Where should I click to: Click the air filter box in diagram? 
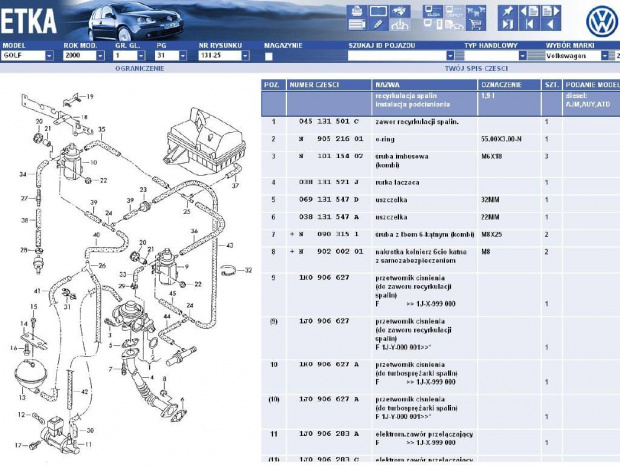click(x=205, y=140)
